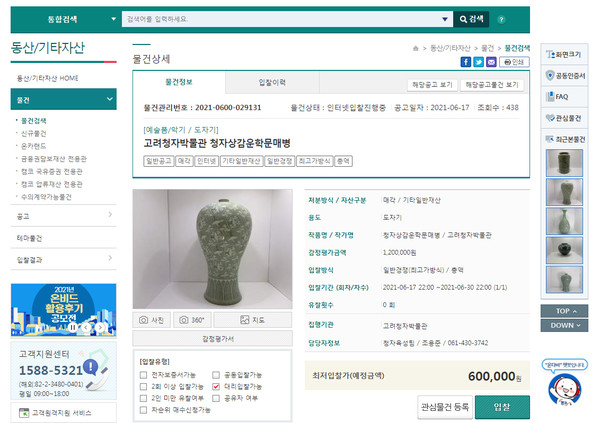
Task: Open the 감정평가서 appraisal document
Action: click(x=213, y=339)
